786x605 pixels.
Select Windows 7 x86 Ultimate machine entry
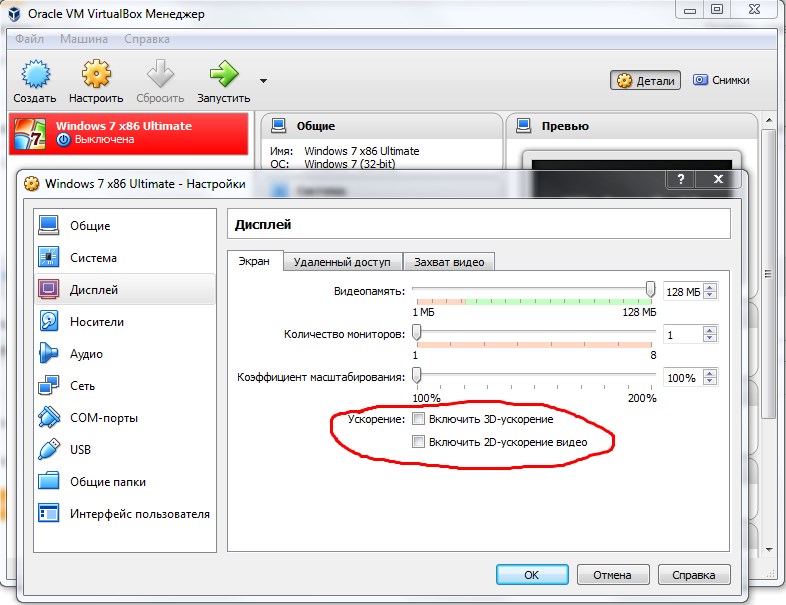pos(128,133)
